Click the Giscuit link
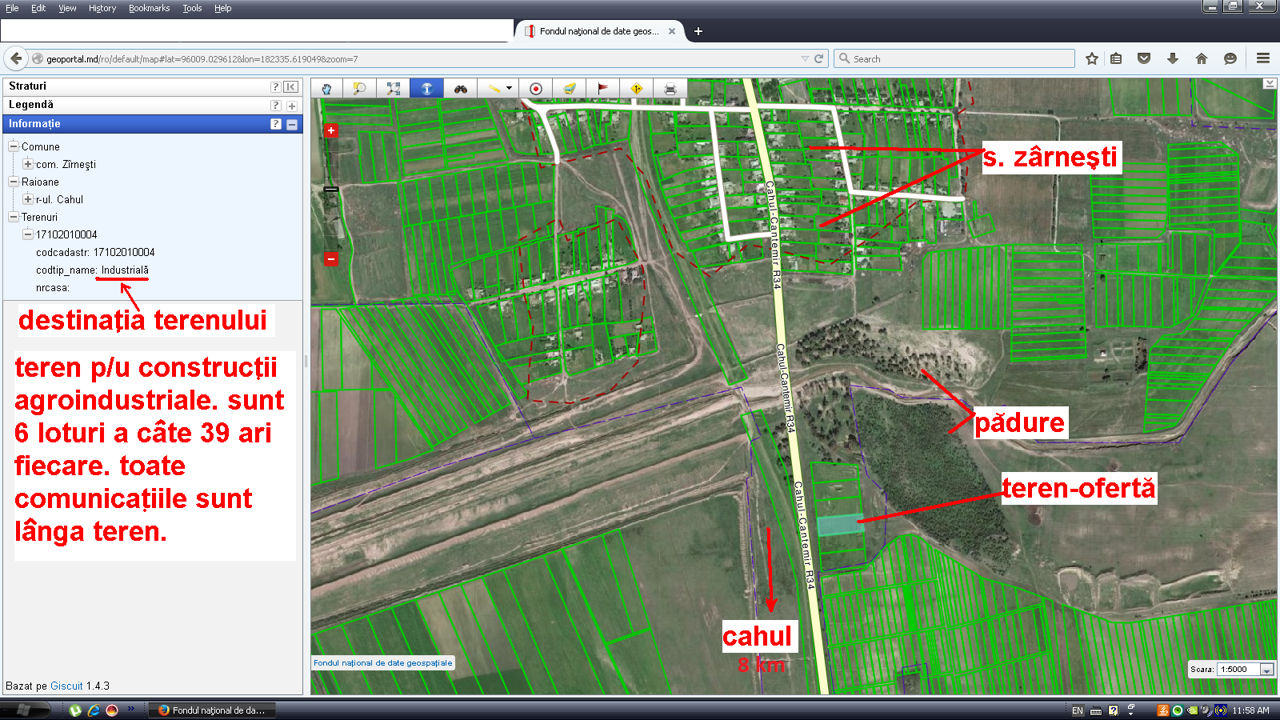 coord(66,686)
